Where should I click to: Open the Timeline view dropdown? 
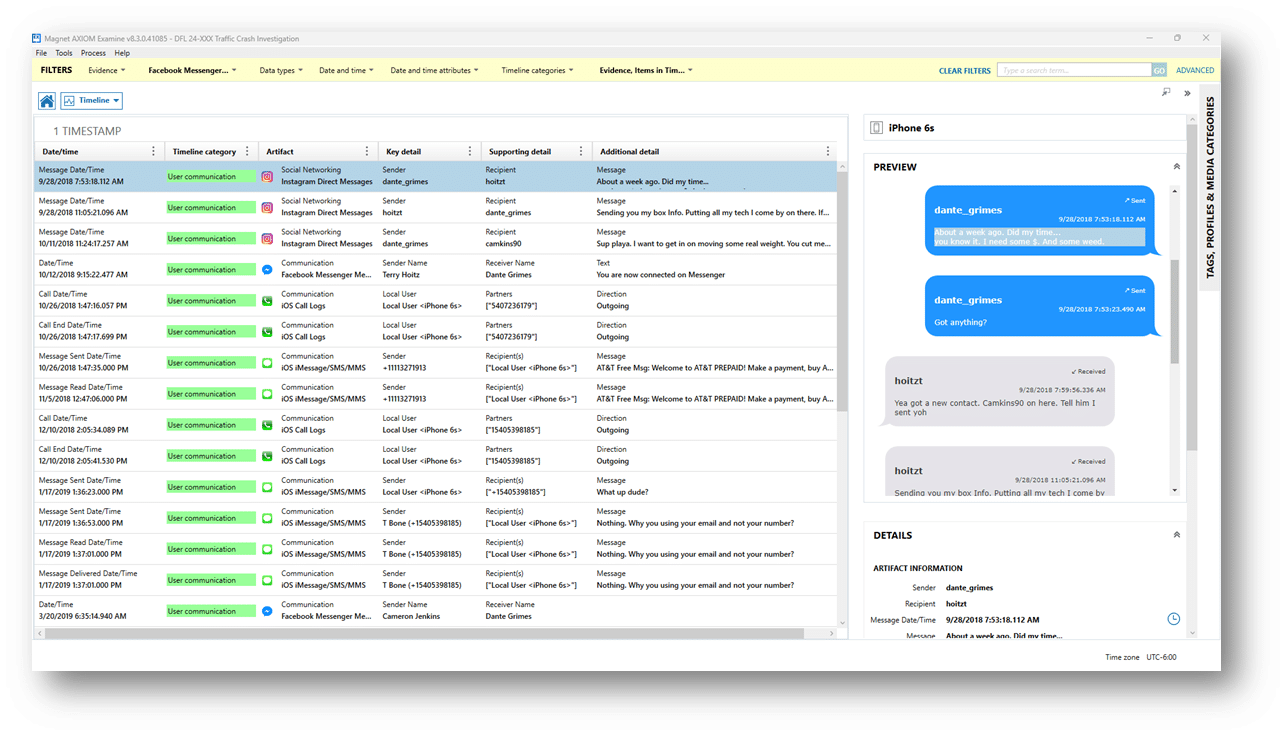click(92, 101)
